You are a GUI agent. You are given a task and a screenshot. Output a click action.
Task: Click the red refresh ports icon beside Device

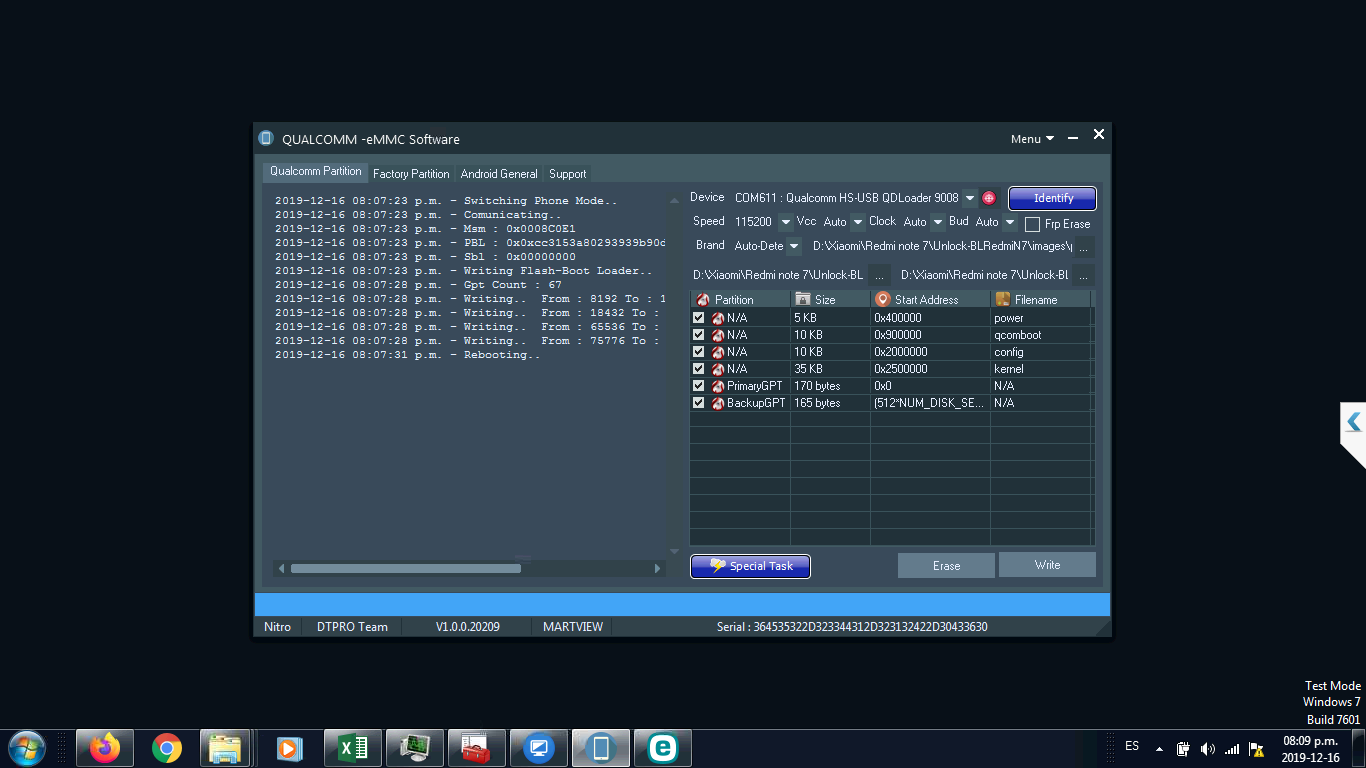989,198
